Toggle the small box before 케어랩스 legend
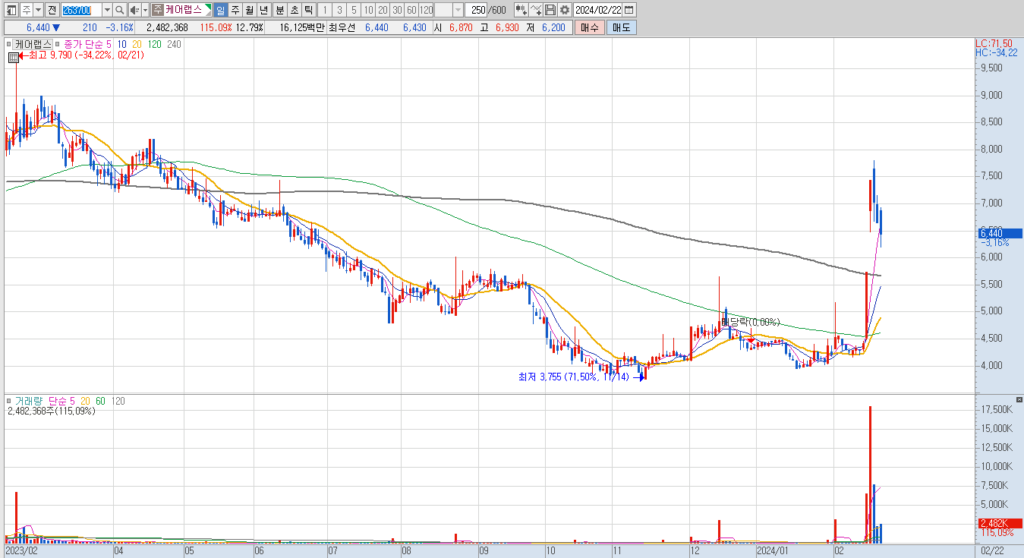 pyautogui.click(x=8, y=44)
